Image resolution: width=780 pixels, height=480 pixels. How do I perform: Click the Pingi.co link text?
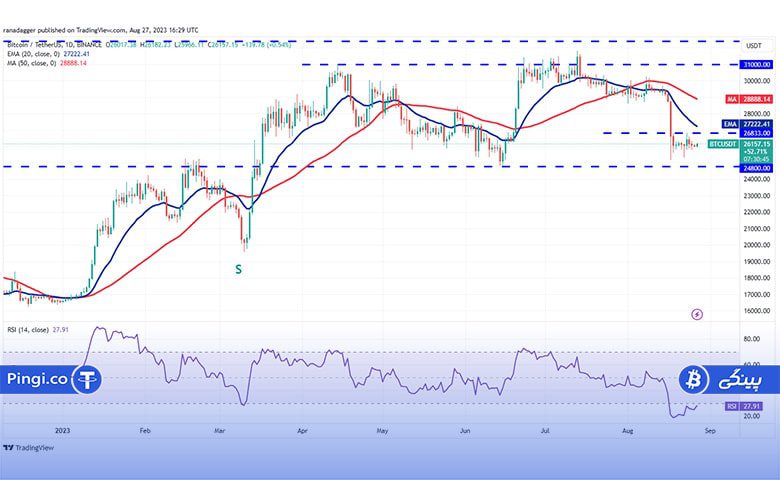pyautogui.click(x=37, y=379)
